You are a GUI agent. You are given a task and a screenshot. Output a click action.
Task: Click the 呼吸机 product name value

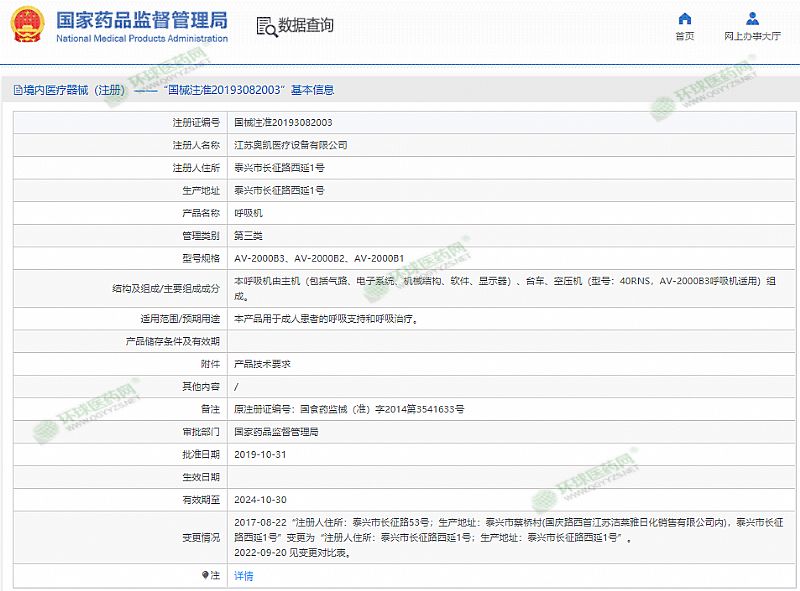coord(247,213)
